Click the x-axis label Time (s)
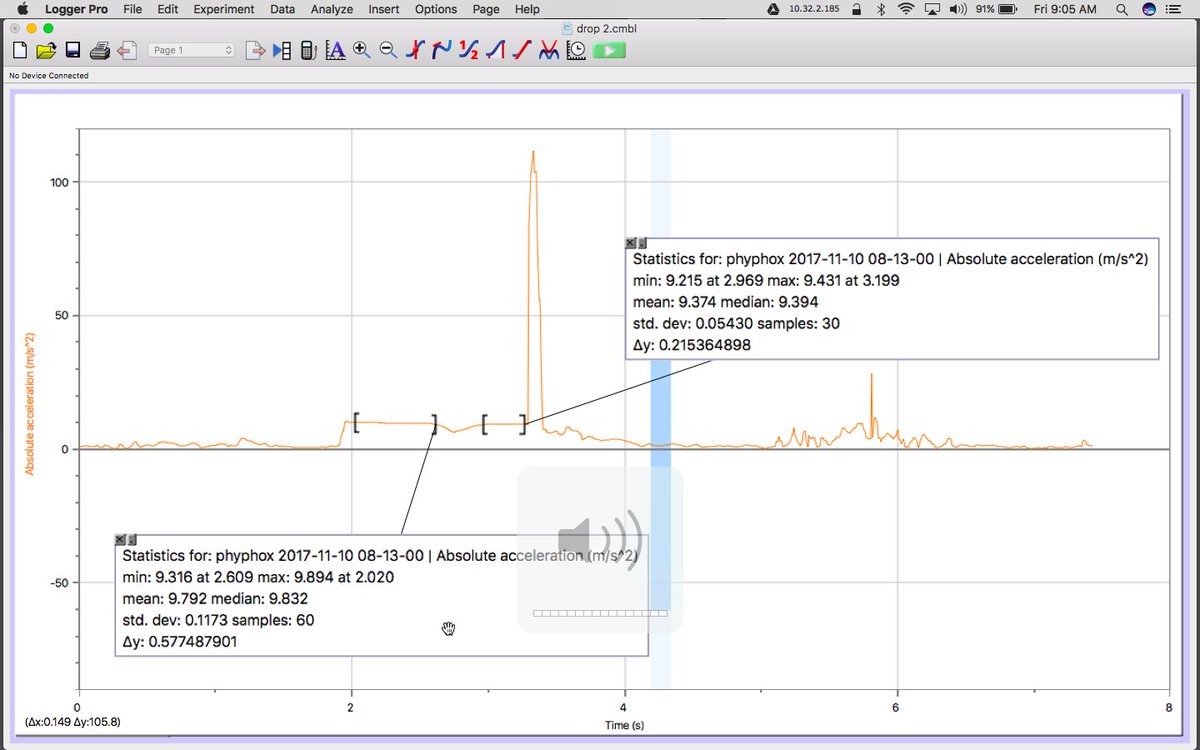 pyautogui.click(x=624, y=725)
